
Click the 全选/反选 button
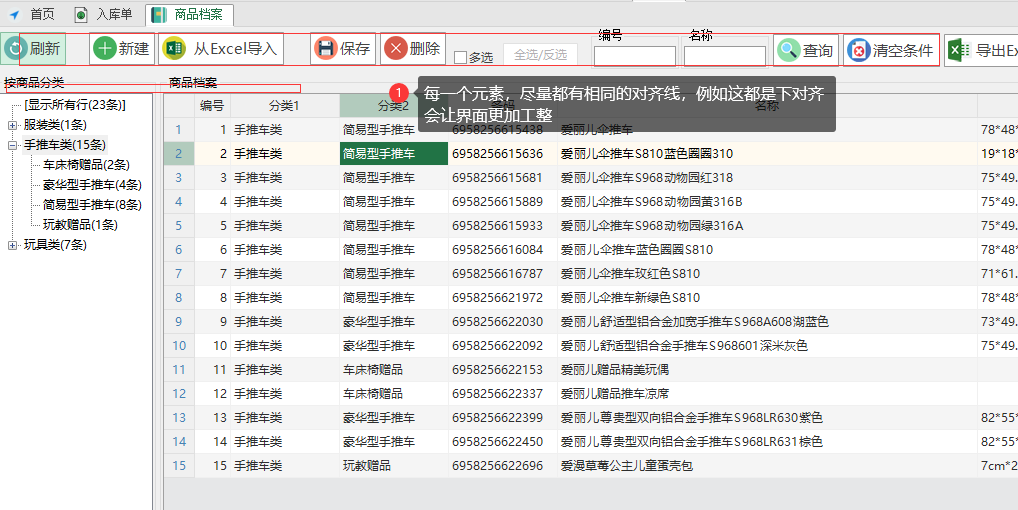[x=540, y=55]
